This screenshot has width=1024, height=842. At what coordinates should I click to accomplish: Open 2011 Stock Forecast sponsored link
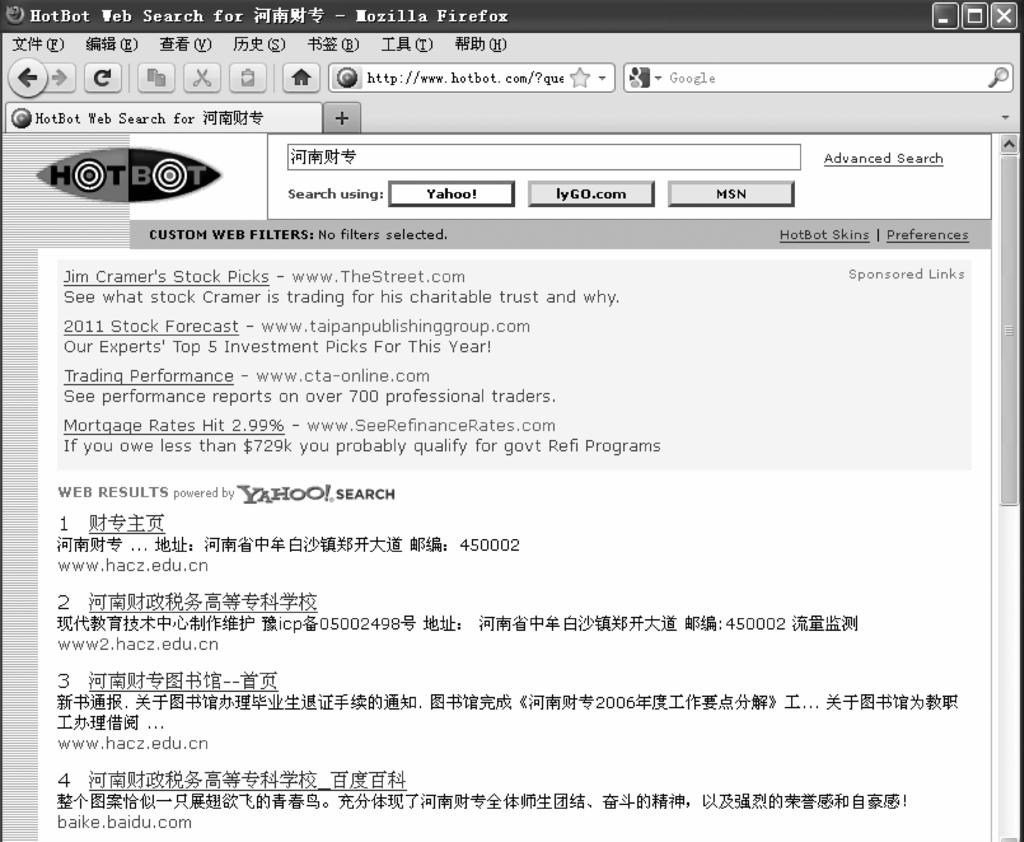coord(151,327)
